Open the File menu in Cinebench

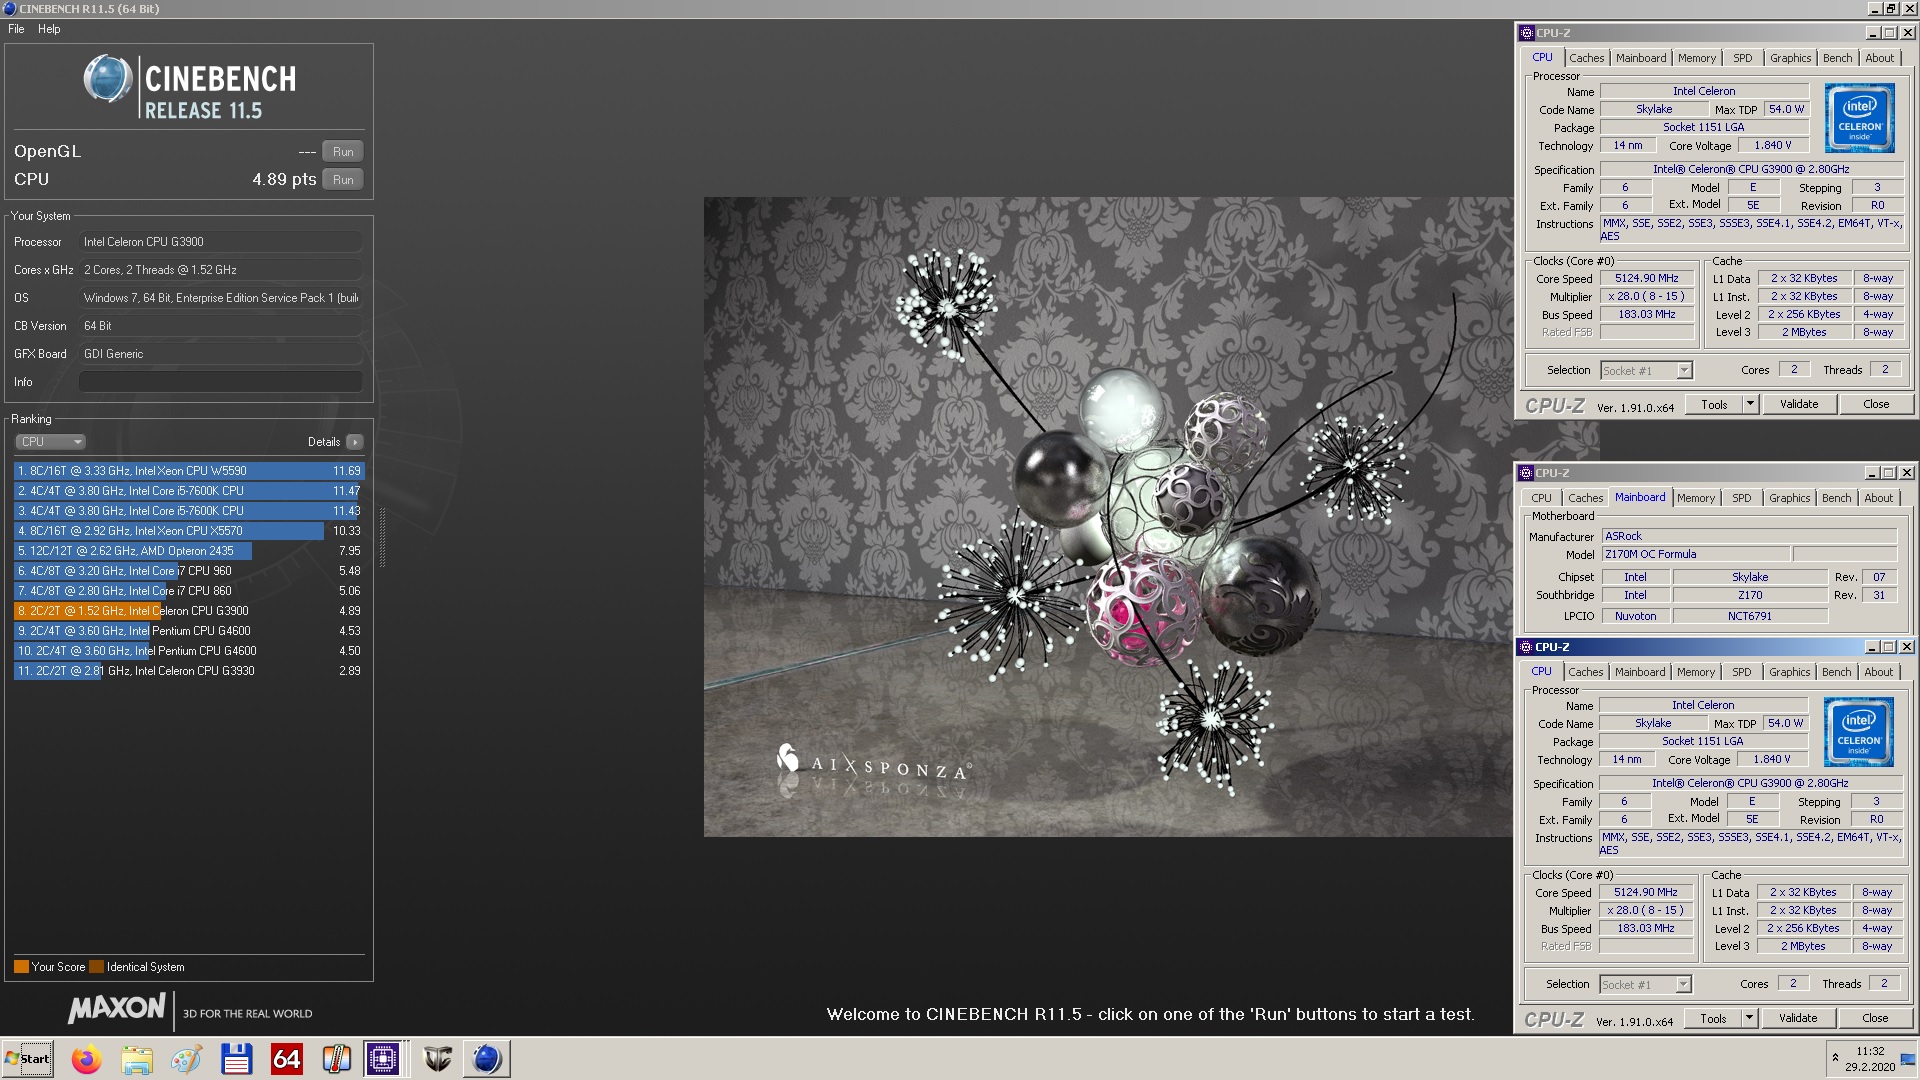click(16, 29)
